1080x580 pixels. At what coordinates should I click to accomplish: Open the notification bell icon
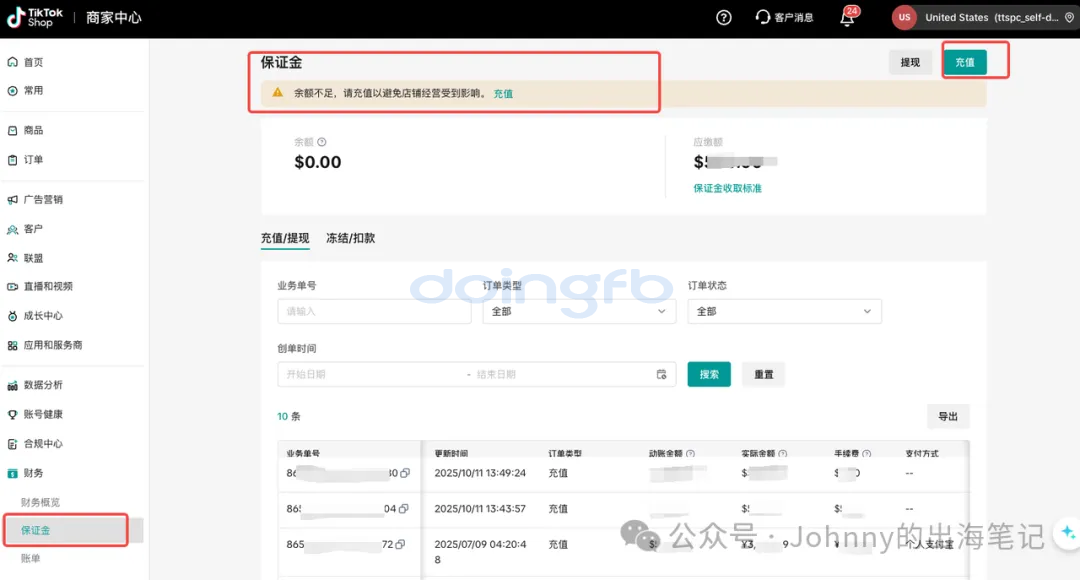point(847,18)
